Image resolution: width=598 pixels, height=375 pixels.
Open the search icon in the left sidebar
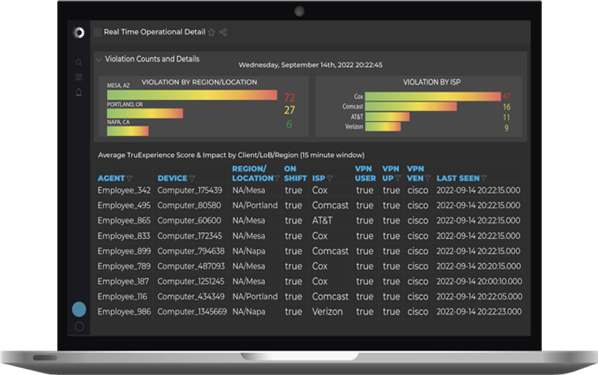79,62
